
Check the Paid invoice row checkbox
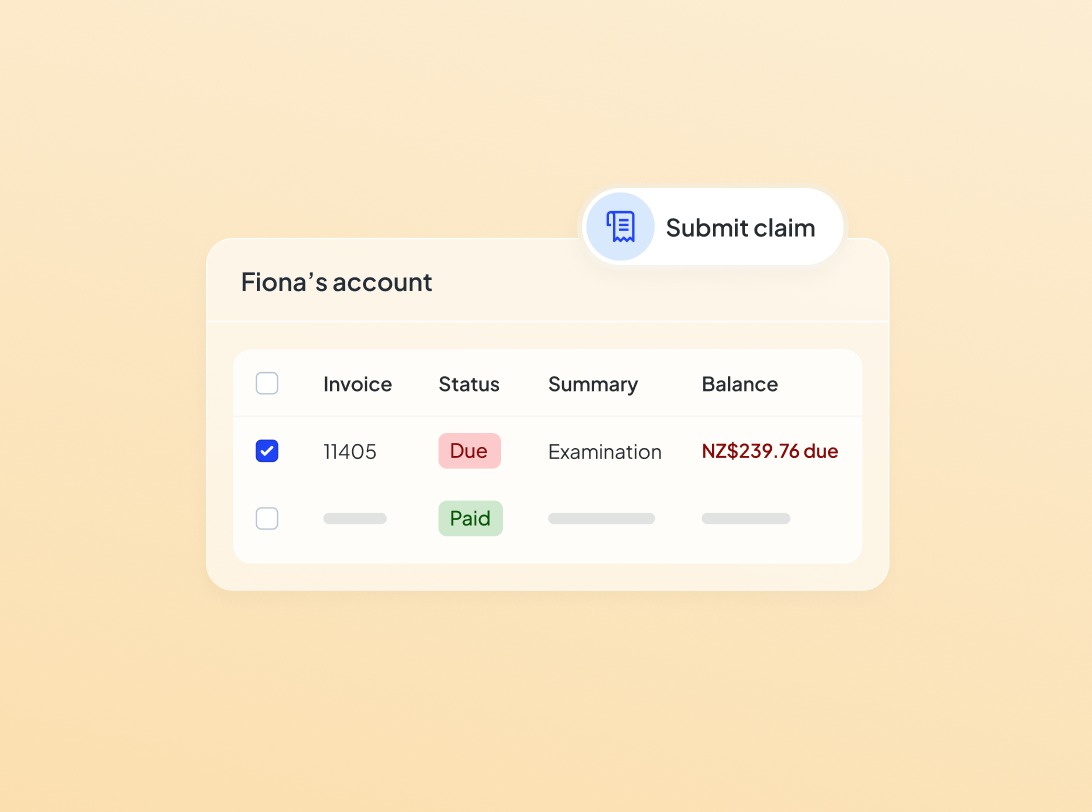click(x=267, y=518)
